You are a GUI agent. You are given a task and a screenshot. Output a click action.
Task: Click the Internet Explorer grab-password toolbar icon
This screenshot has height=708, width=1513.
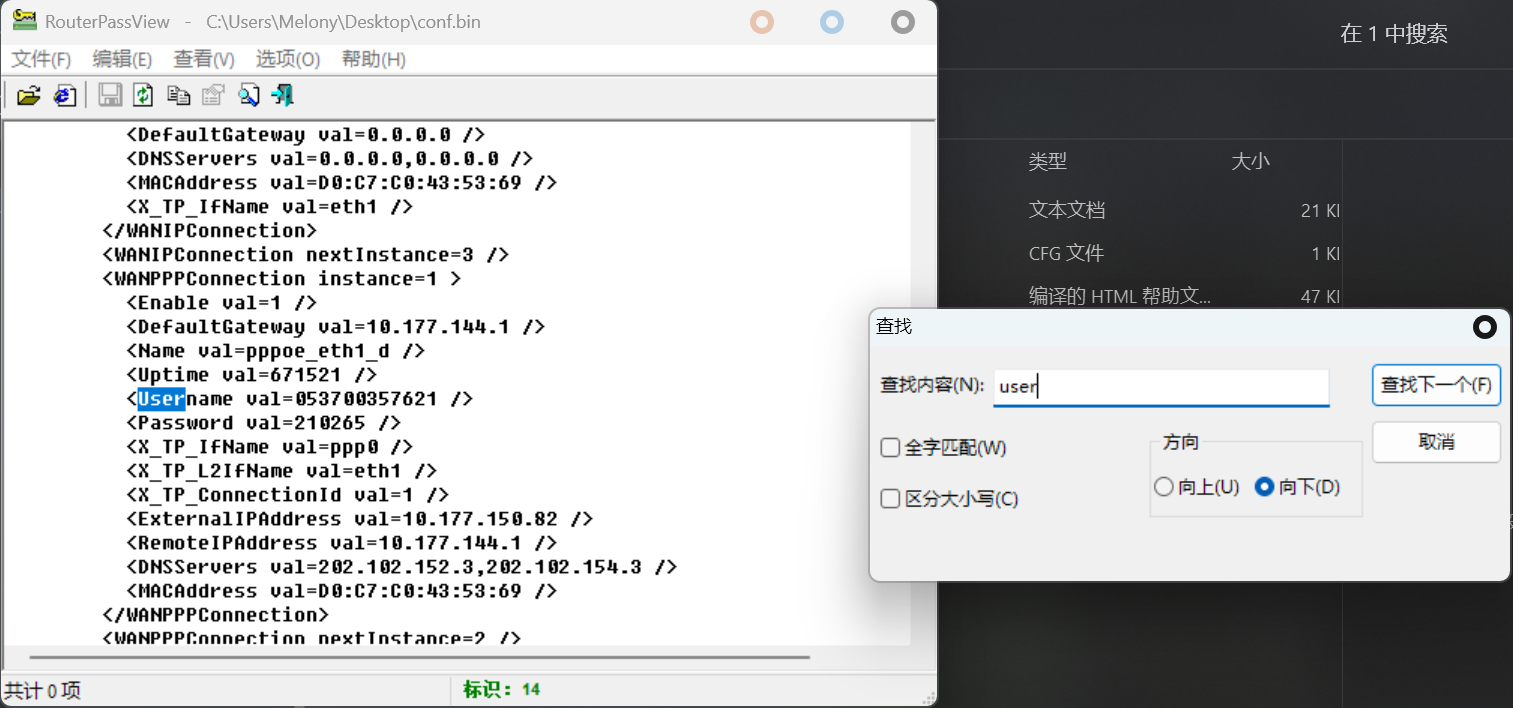click(65, 96)
